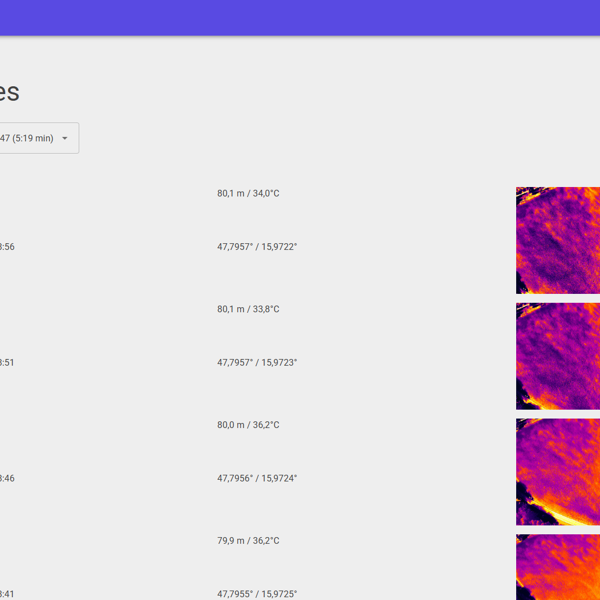Open the second thermal image thumbnail
The height and width of the screenshot is (600, 600).
tap(557, 356)
